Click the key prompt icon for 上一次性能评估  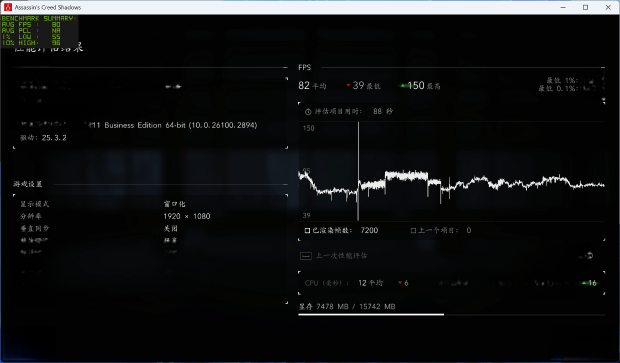tap(306, 256)
